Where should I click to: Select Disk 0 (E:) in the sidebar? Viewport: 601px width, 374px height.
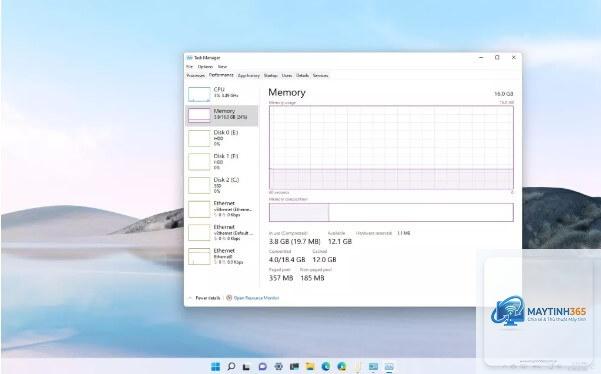pyautogui.click(x=222, y=138)
